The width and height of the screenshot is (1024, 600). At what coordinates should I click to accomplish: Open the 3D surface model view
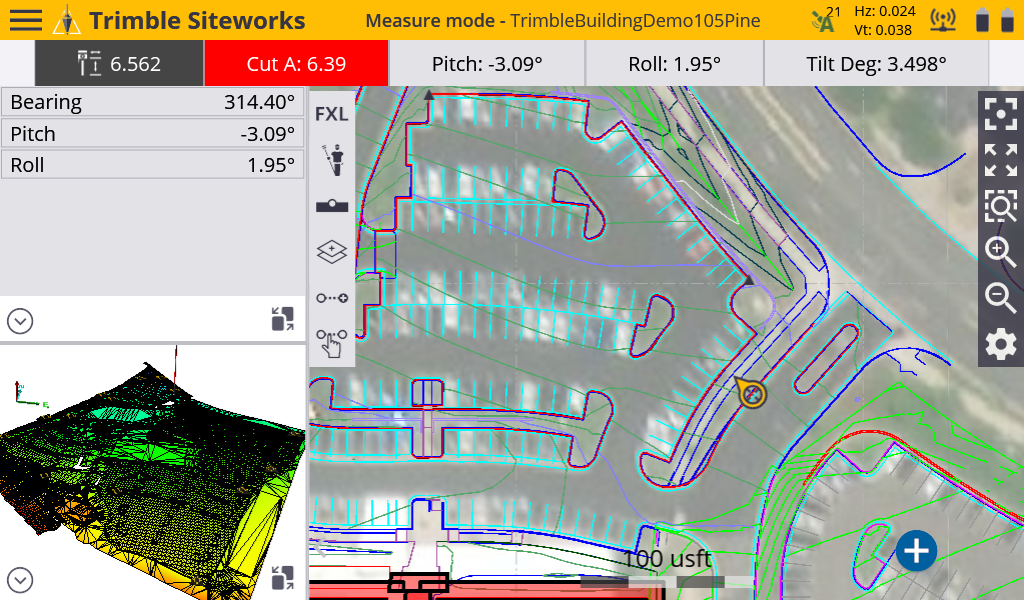153,471
